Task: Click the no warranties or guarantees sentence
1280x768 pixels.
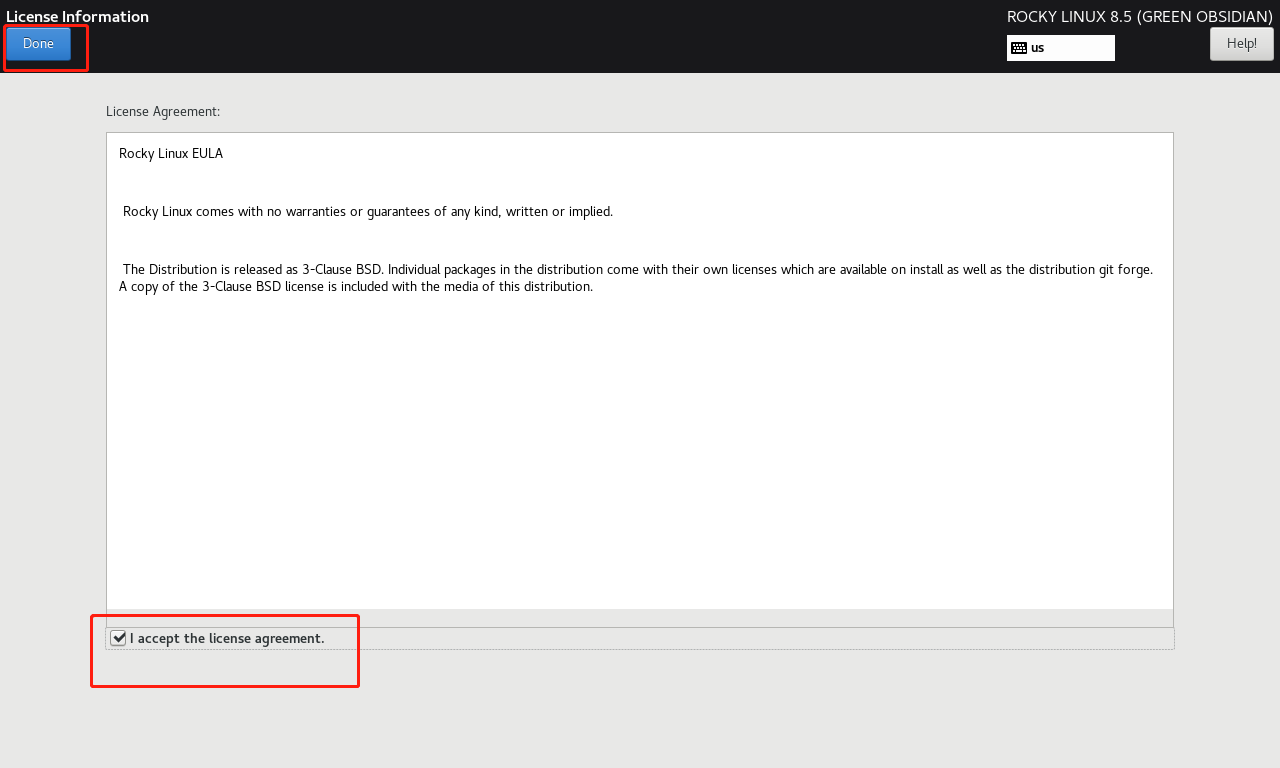Action: click(x=368, y=212)
